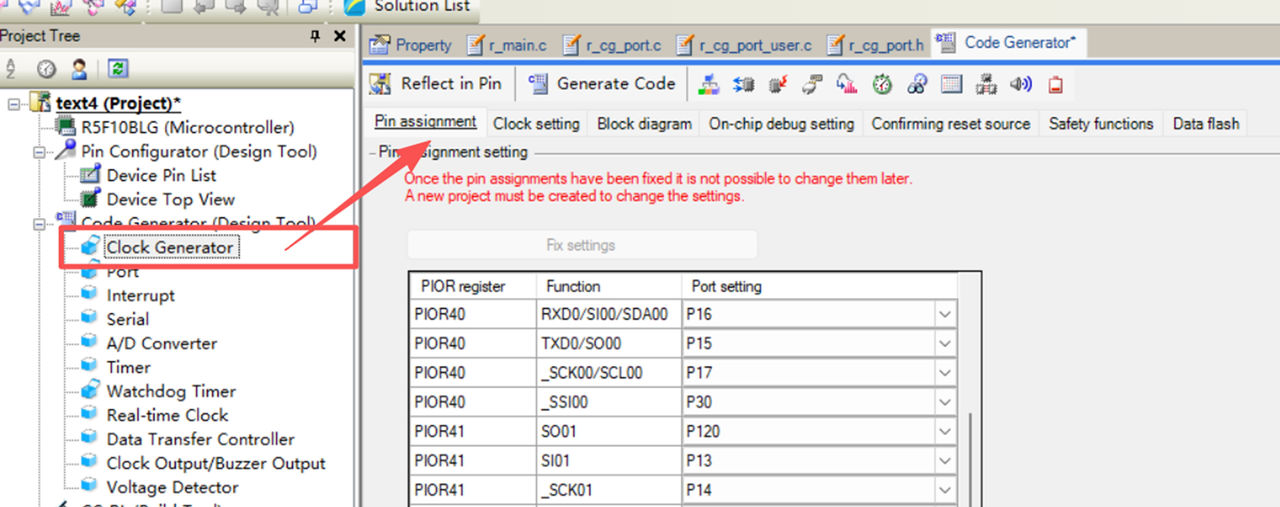Click the refresh icon in Project Tree toolbar

point(118,69)
